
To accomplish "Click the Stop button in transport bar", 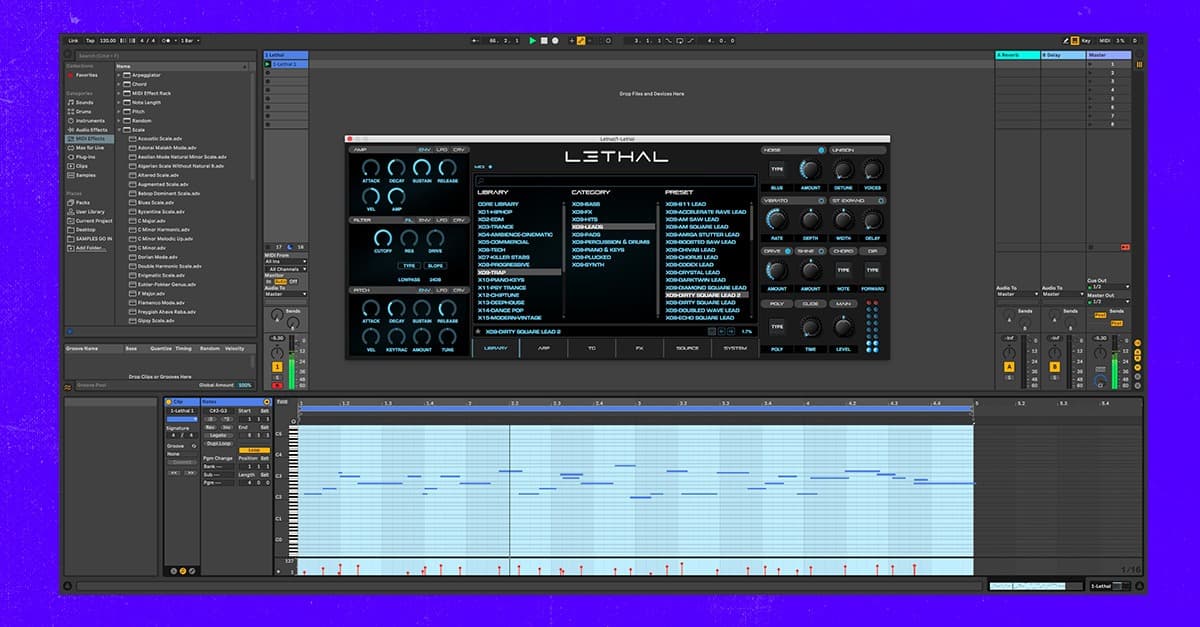I will tap(544, 41).
